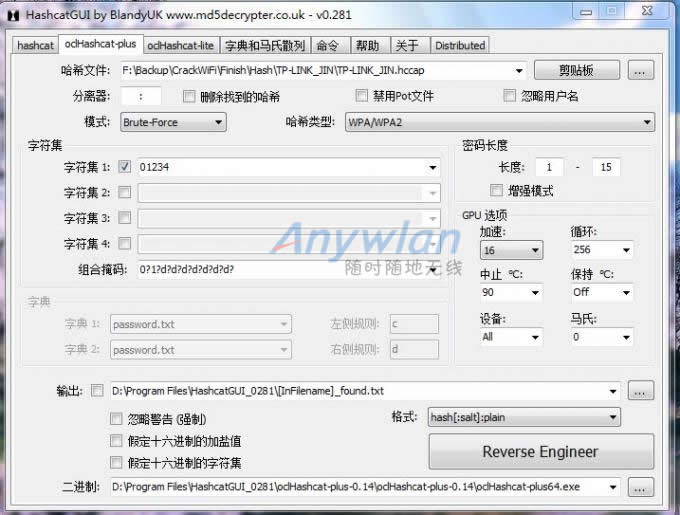Select the oclHashcat-plus tab
680x515 pixels.
[x=100, y=44]
